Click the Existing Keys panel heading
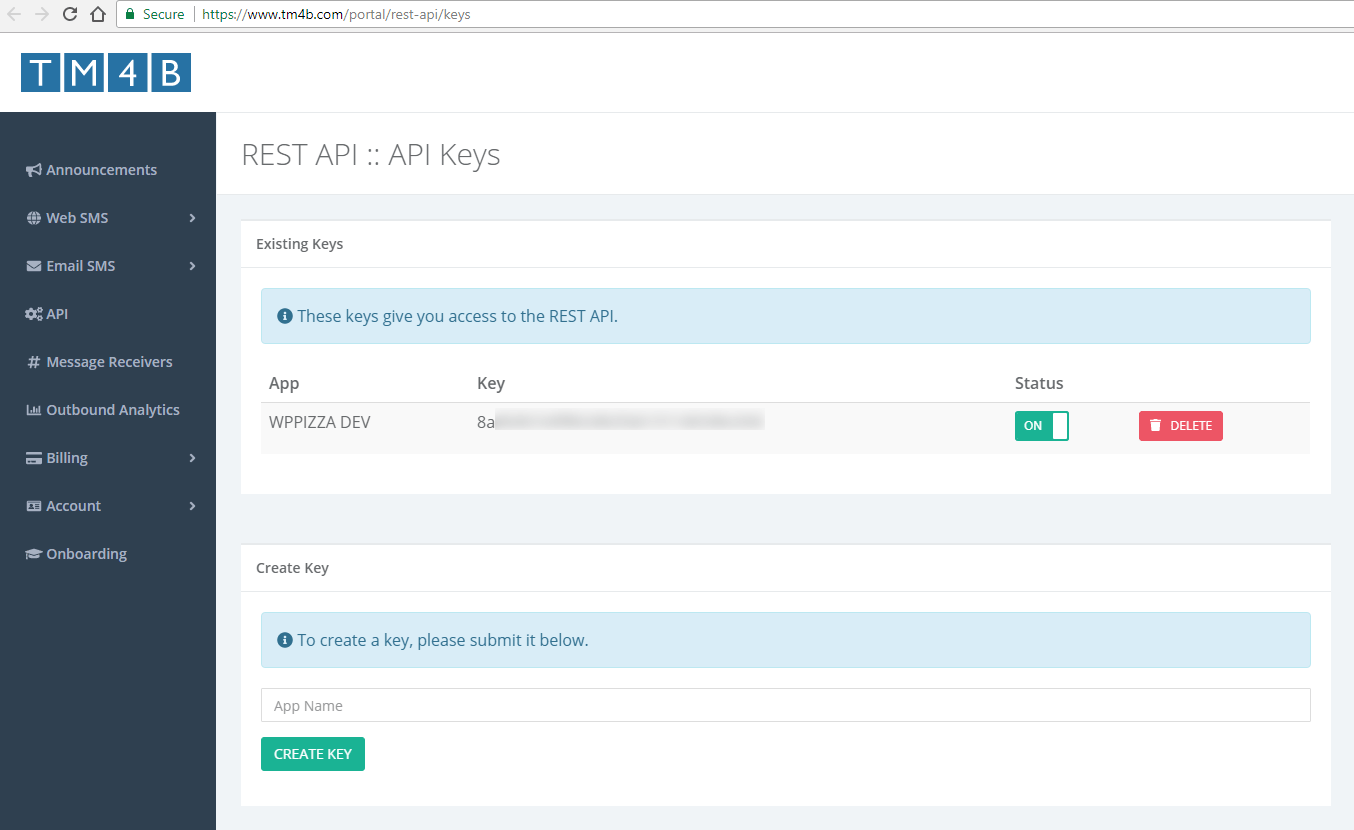 click(300, 244)
